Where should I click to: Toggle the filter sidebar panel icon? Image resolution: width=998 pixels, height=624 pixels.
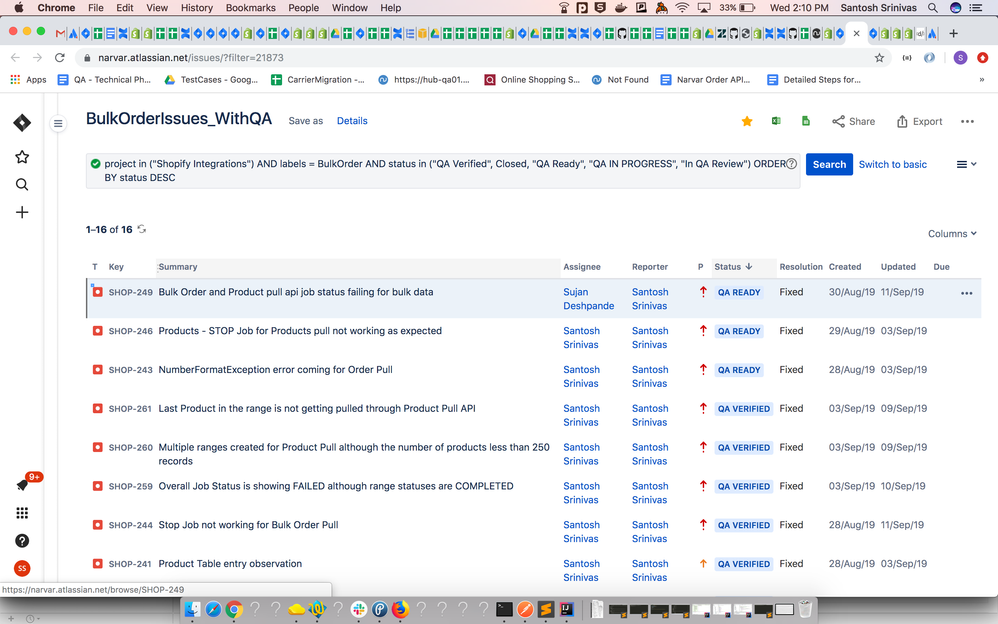pyautogui.click(x=58, y=124)
